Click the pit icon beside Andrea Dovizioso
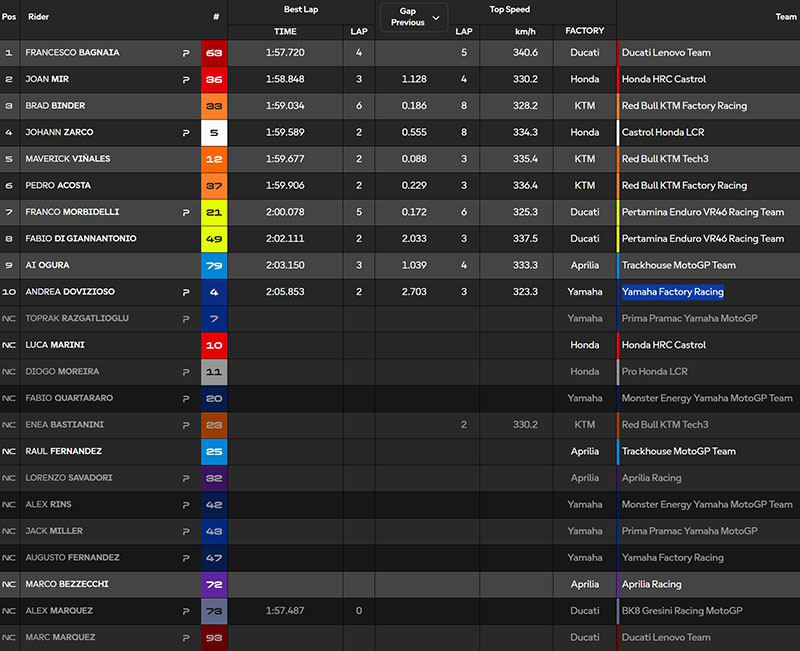 (x=186, y=292)
